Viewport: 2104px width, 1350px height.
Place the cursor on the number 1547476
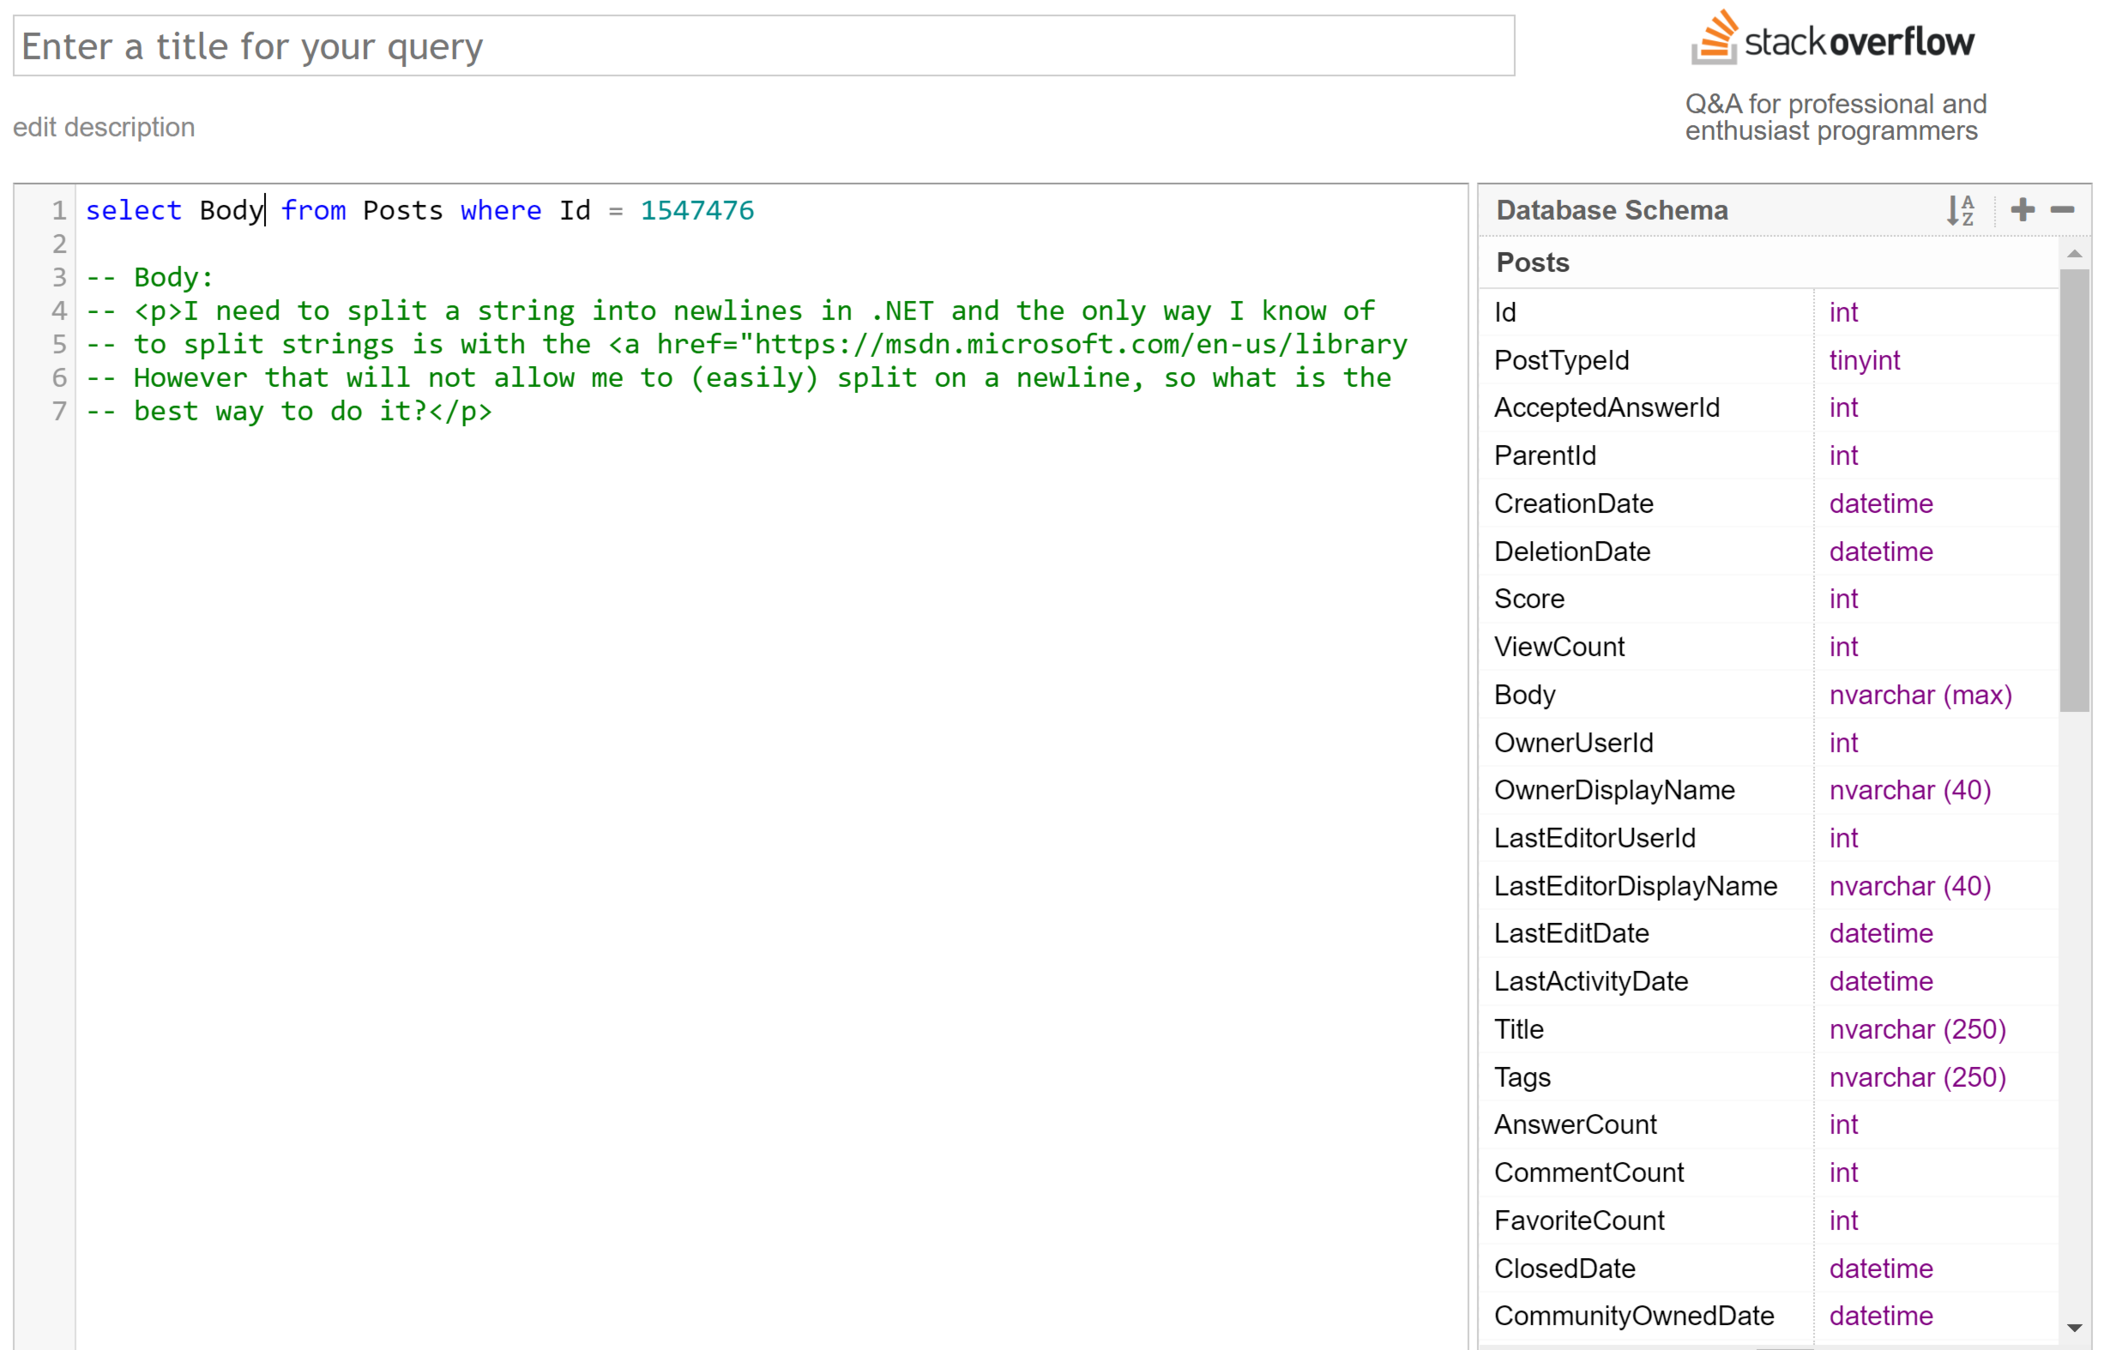point(697,211)
